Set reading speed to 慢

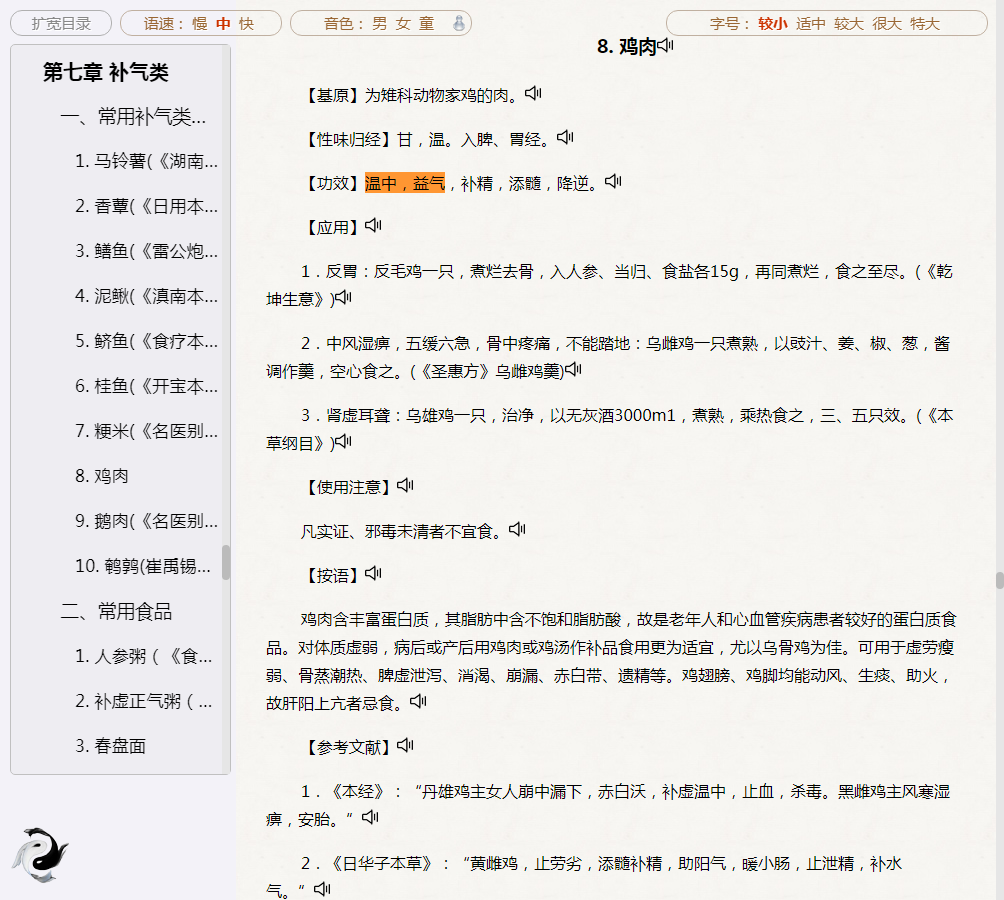click(x=199, y=23)
